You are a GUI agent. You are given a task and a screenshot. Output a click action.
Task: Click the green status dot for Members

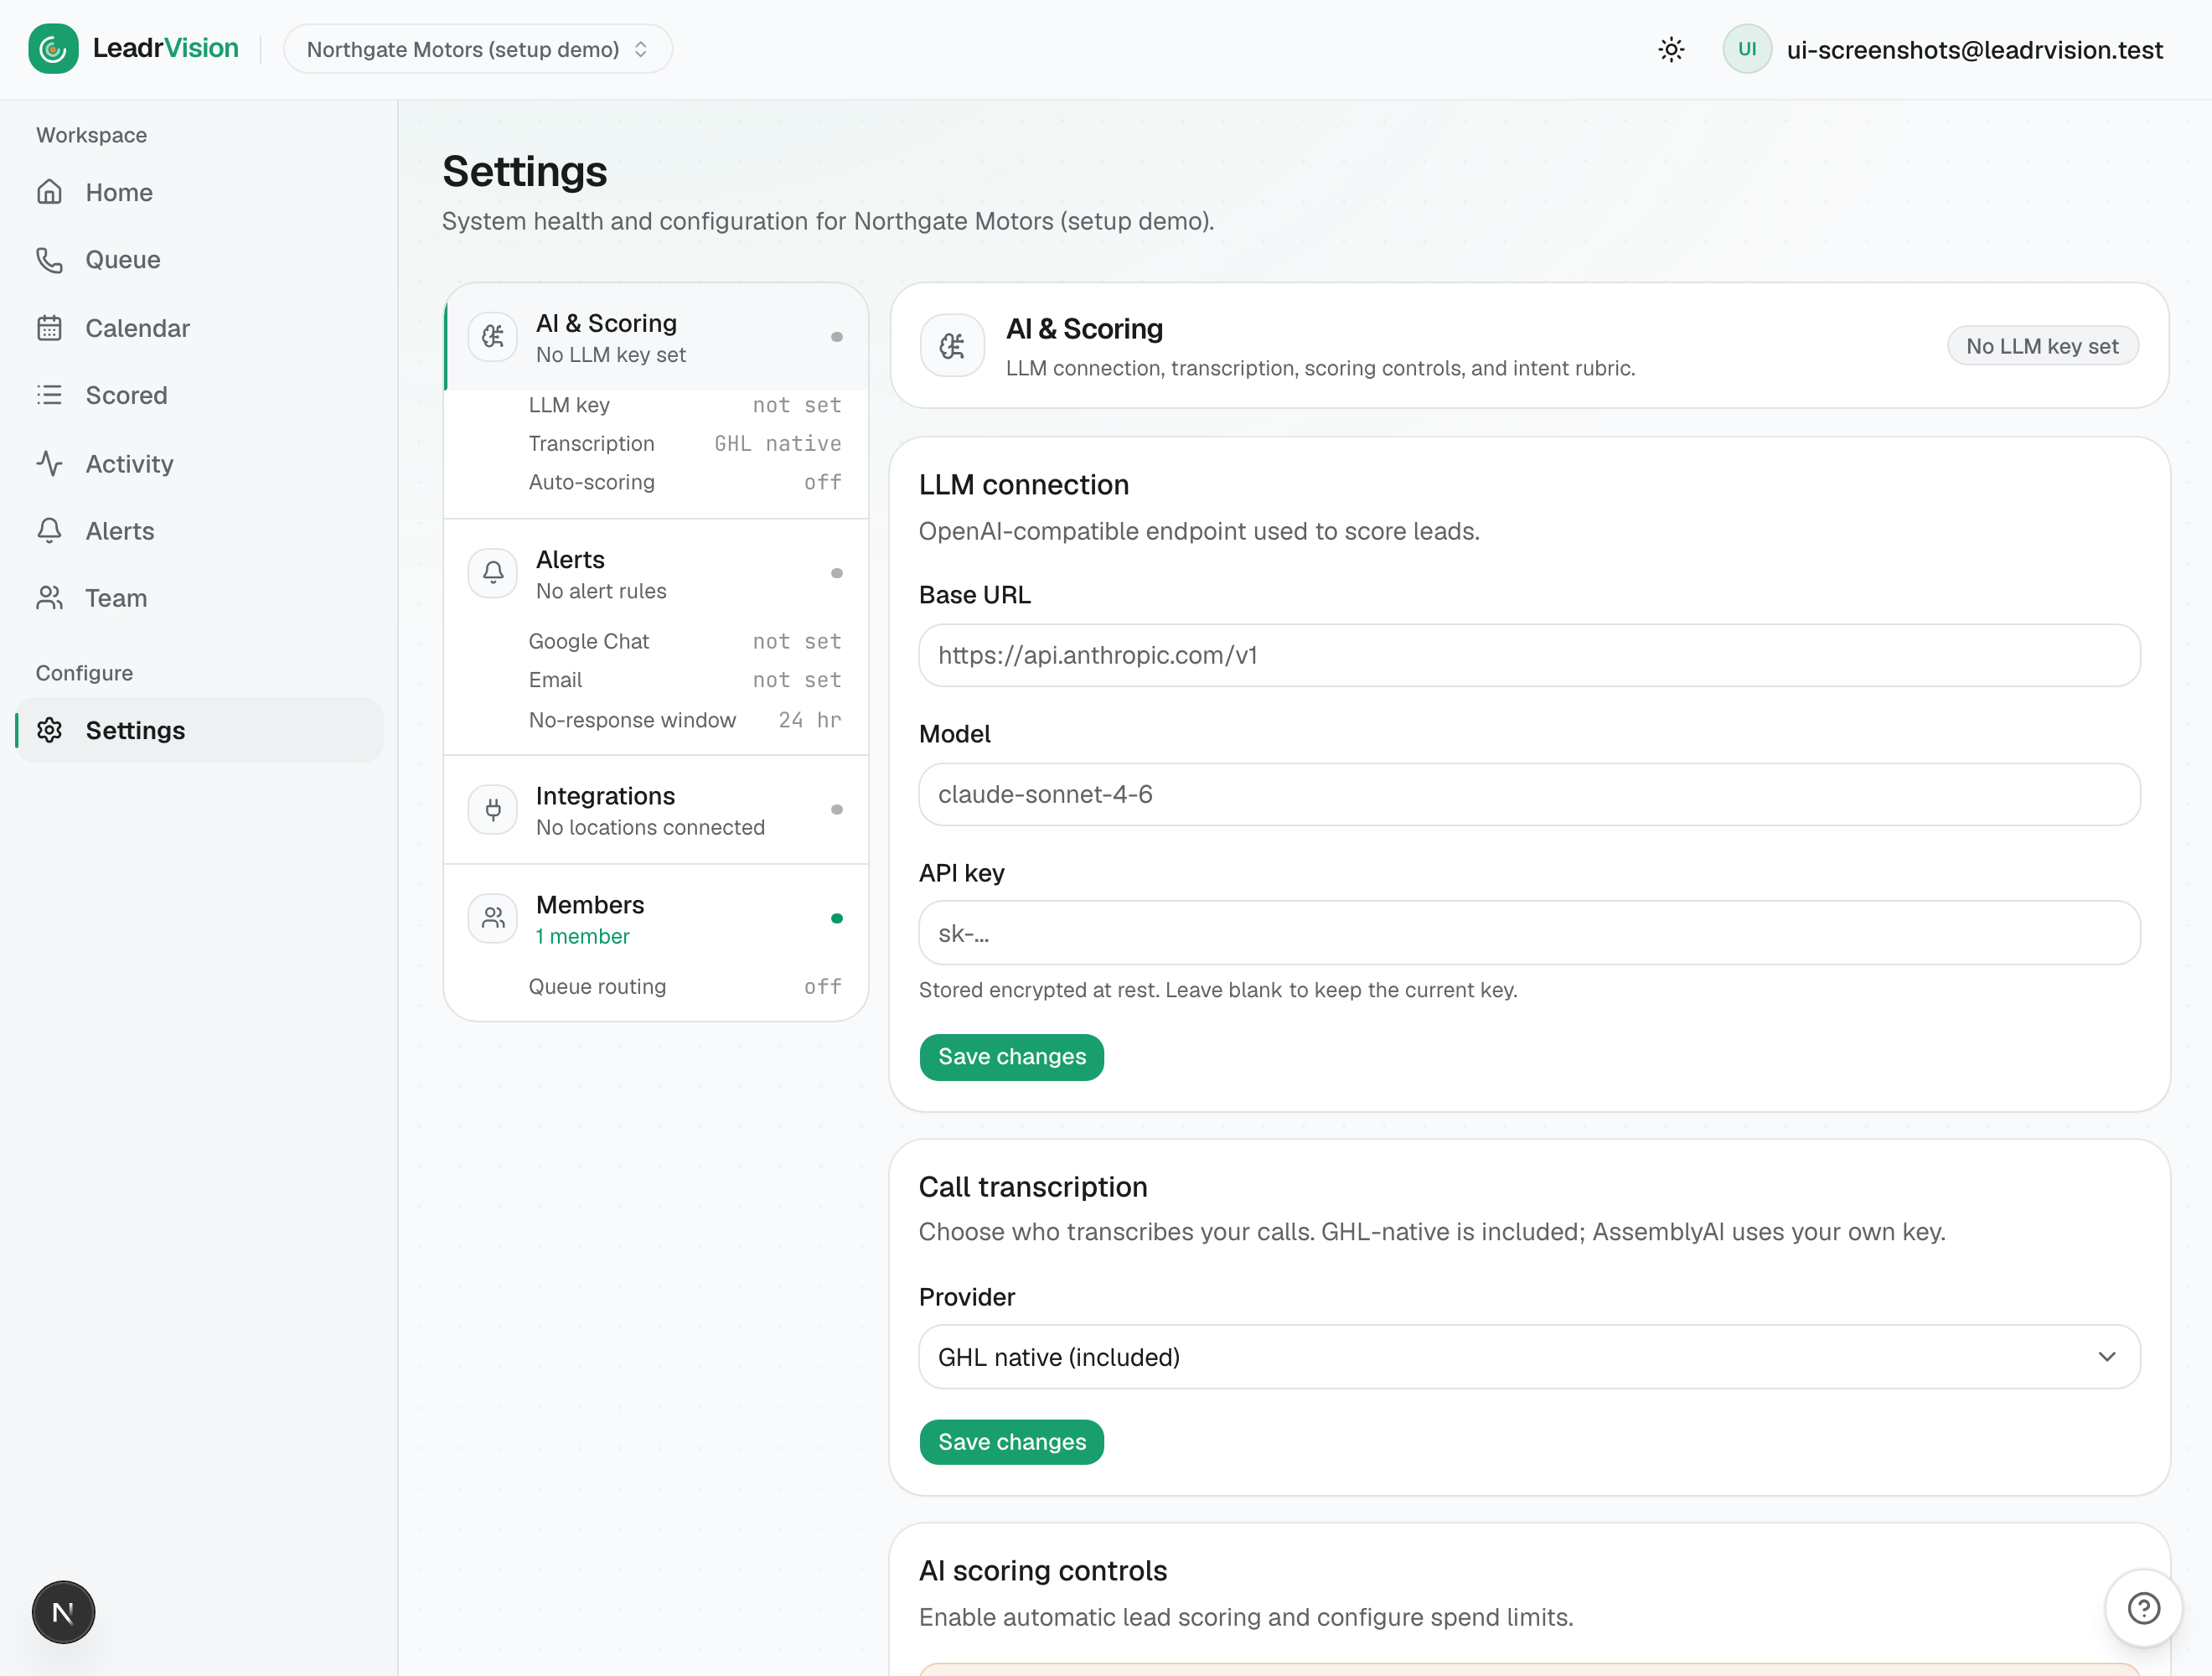837,918
